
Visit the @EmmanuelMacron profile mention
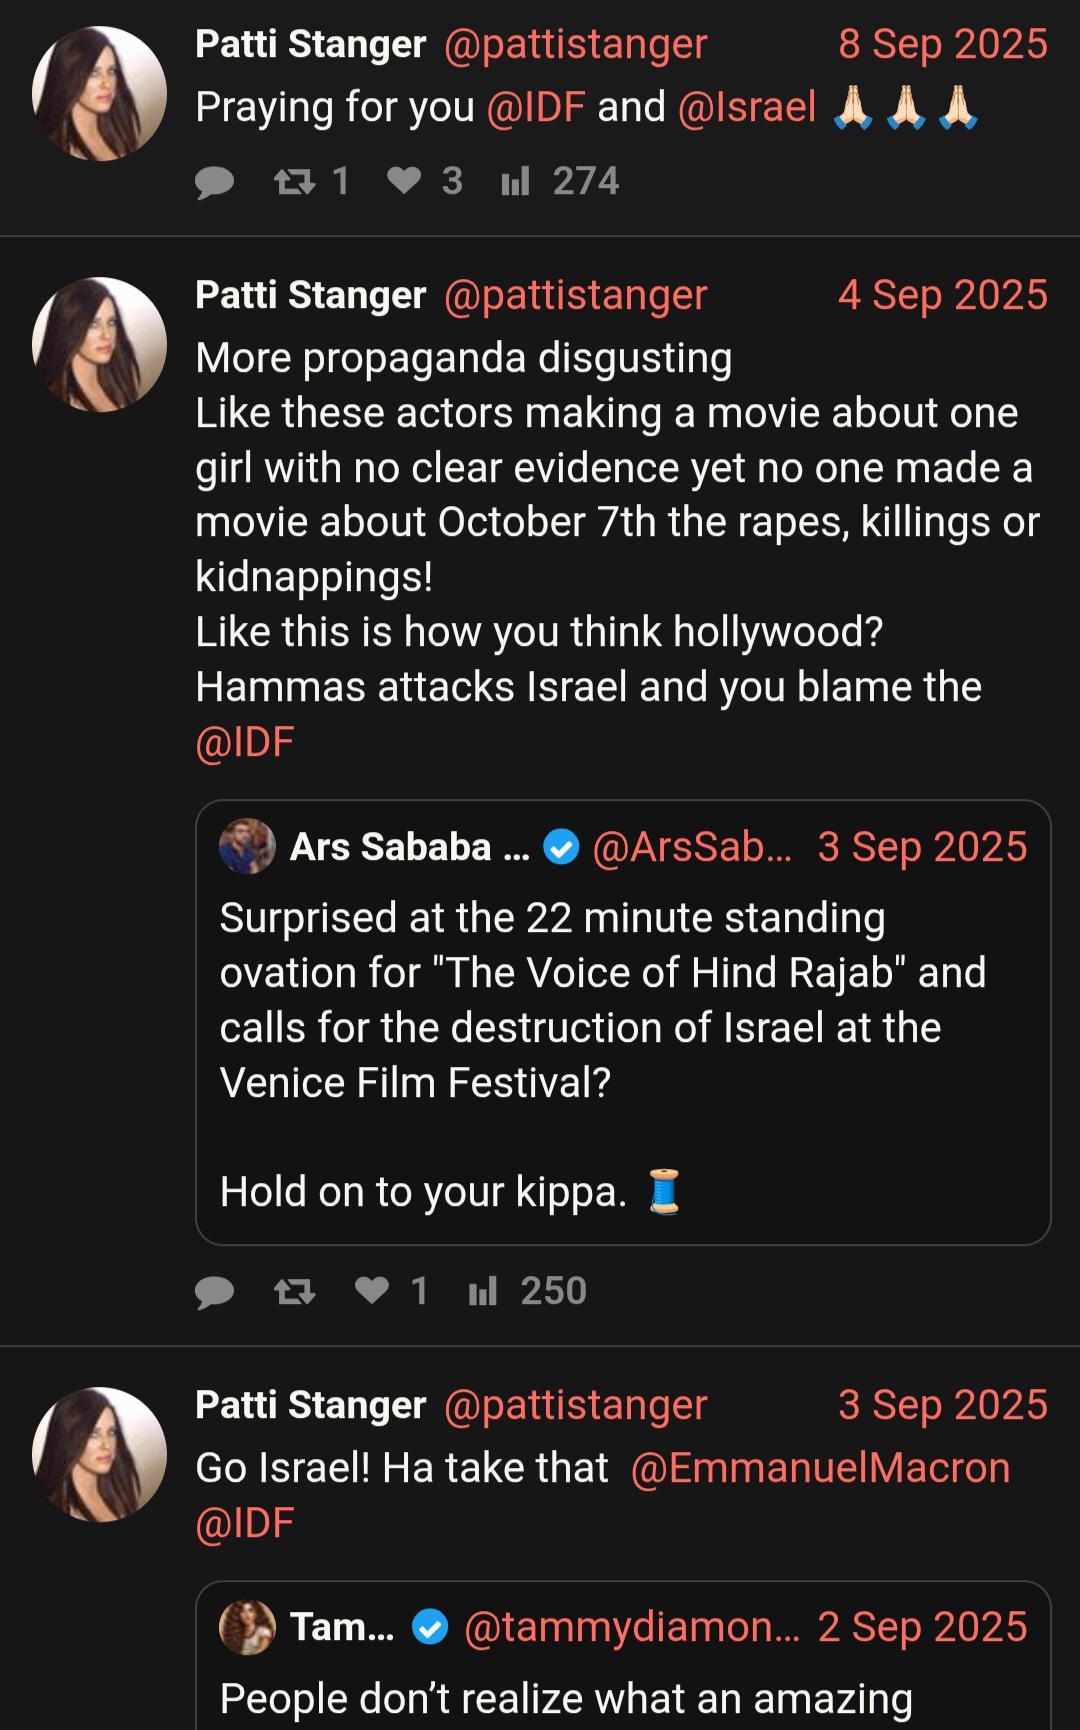(x=820, y=1468)
